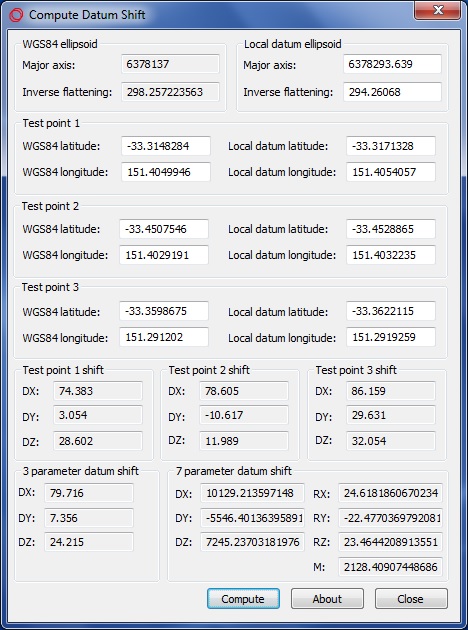Focus Test point 3 Local datum latitude
This screenshot has height=630, width=468.
(391, 311)
